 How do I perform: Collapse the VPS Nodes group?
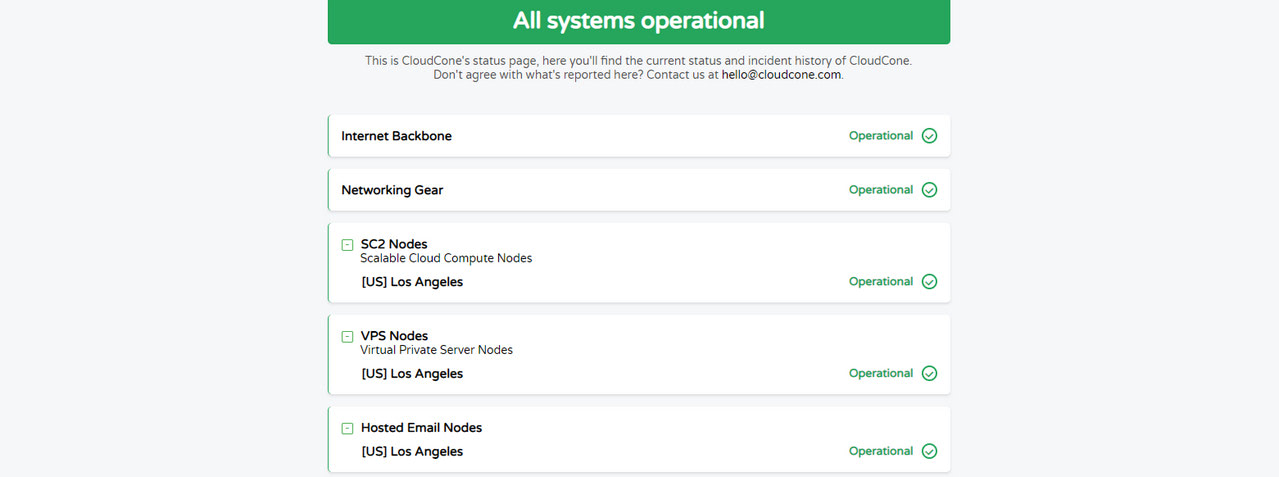[347, 336]
